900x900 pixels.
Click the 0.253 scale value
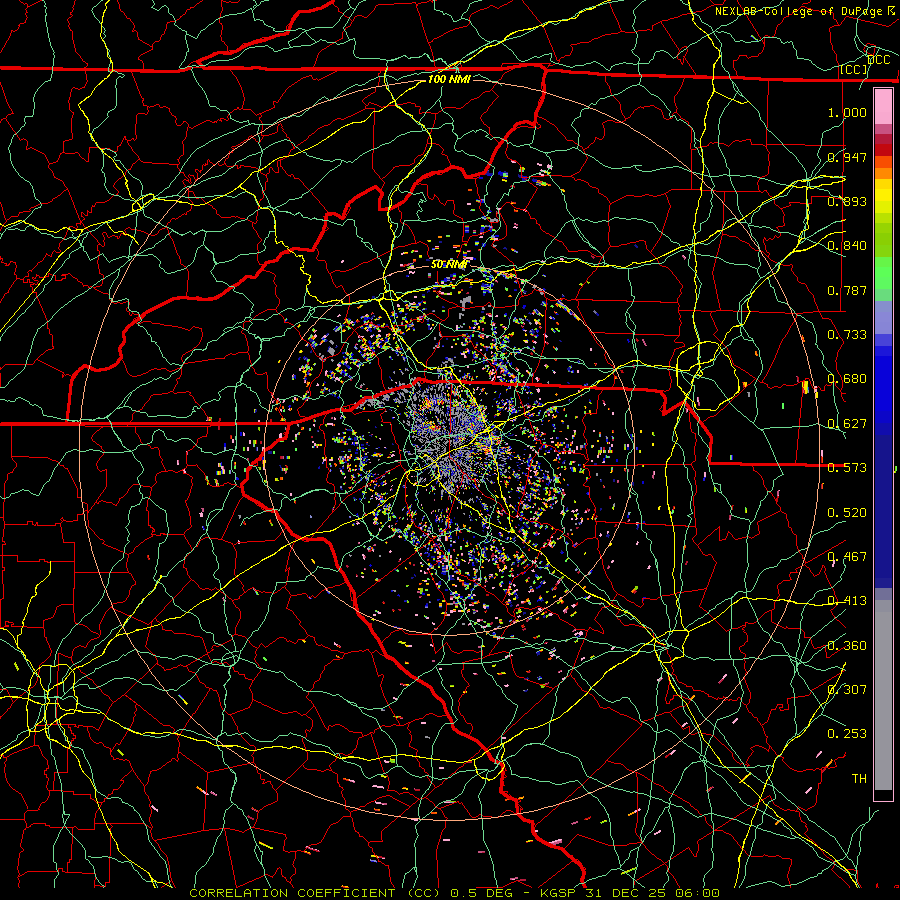pyautogui.click(x=847, y=734)
